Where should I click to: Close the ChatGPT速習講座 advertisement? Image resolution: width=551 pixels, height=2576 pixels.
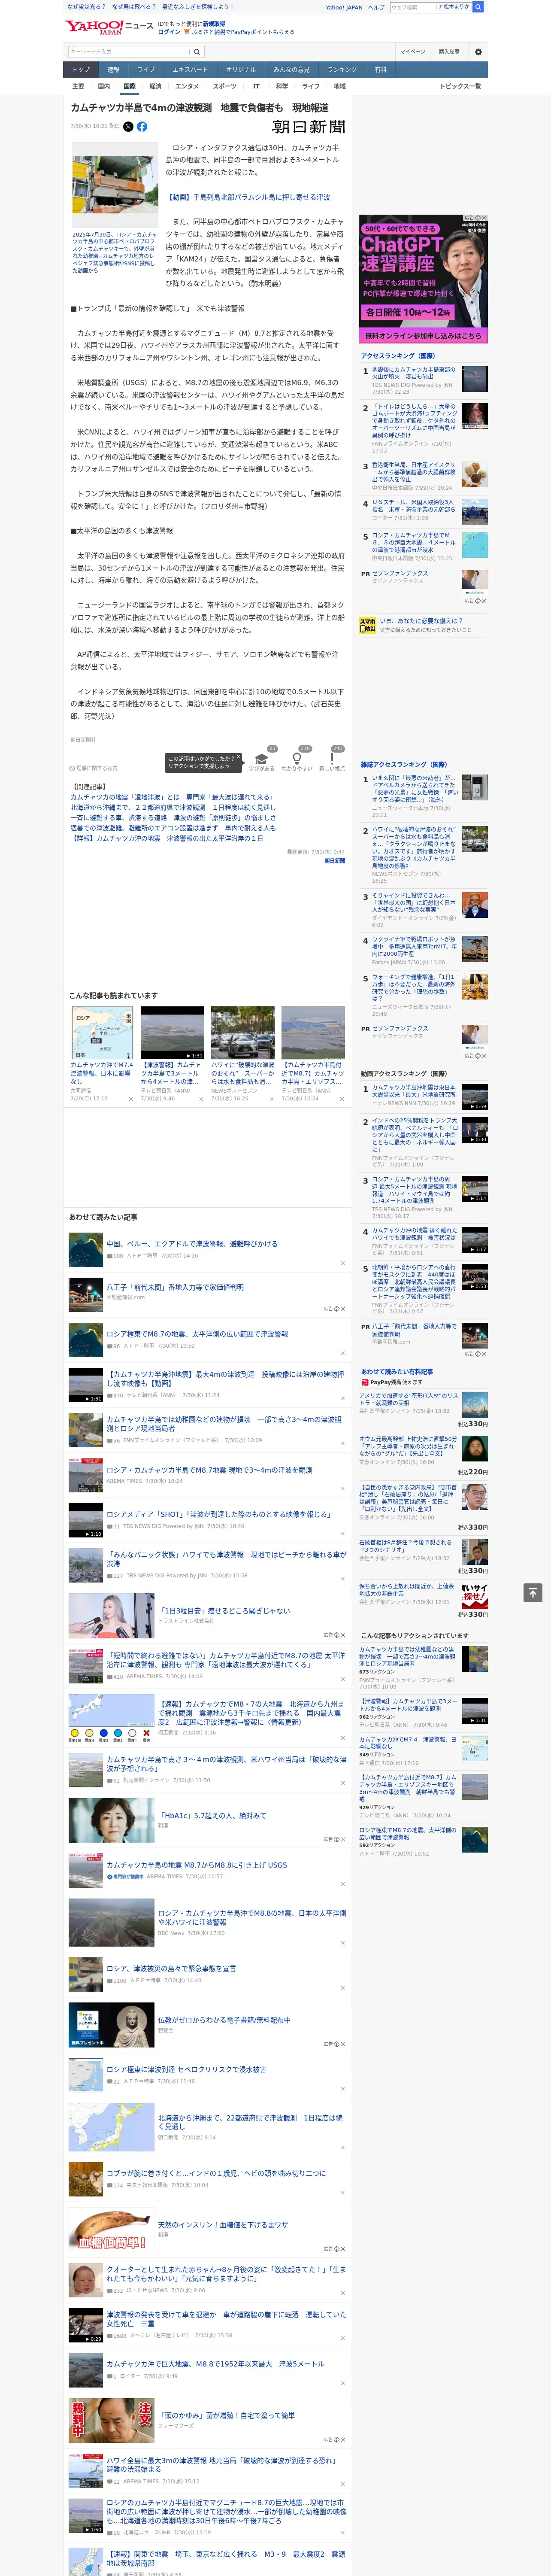pyautogui.click(x=484, y=218)
